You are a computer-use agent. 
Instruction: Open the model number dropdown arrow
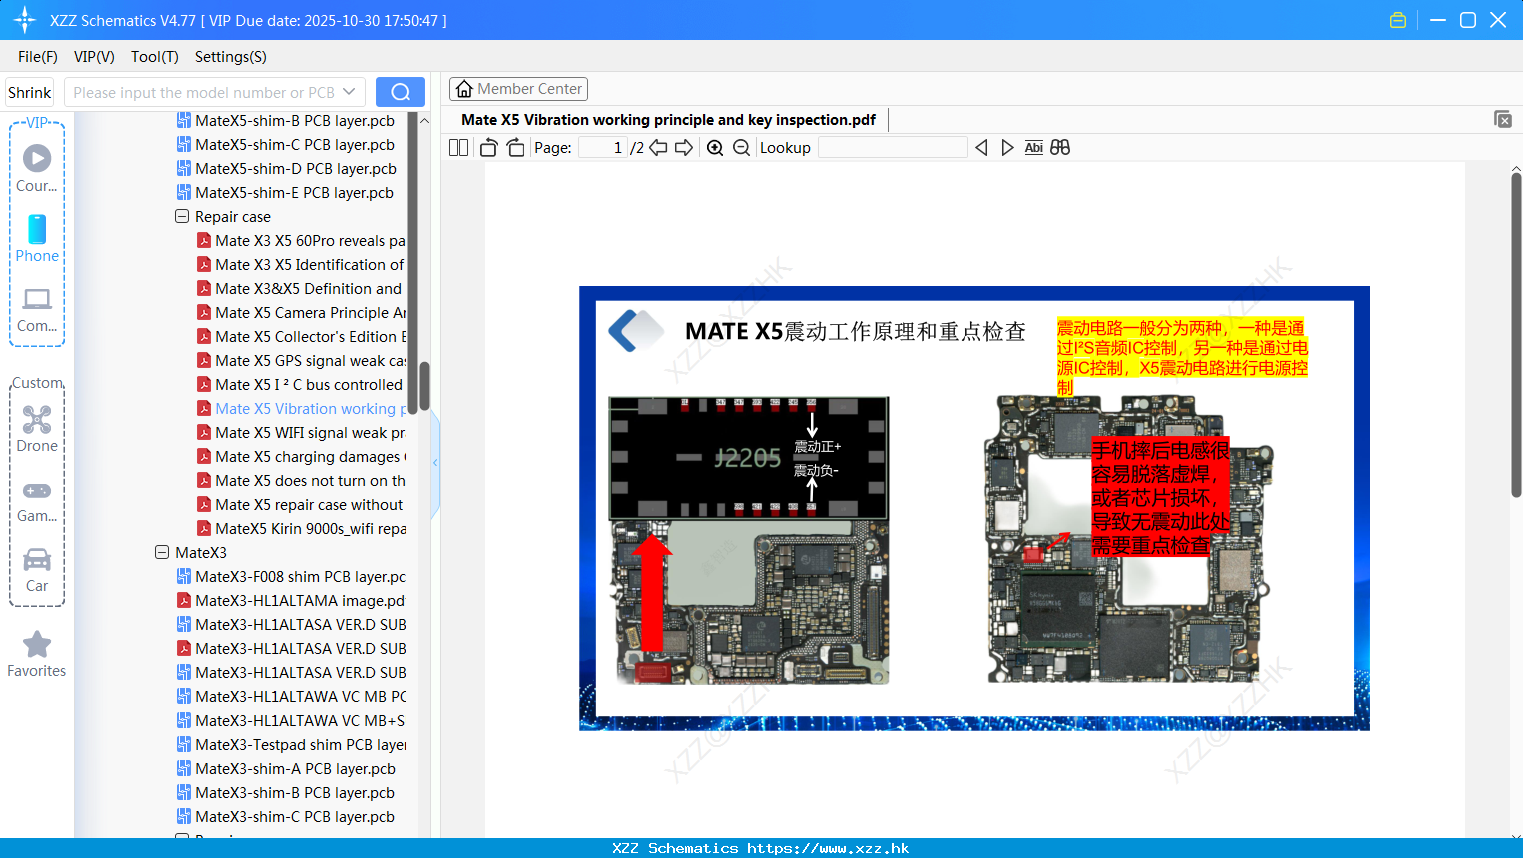349,92
